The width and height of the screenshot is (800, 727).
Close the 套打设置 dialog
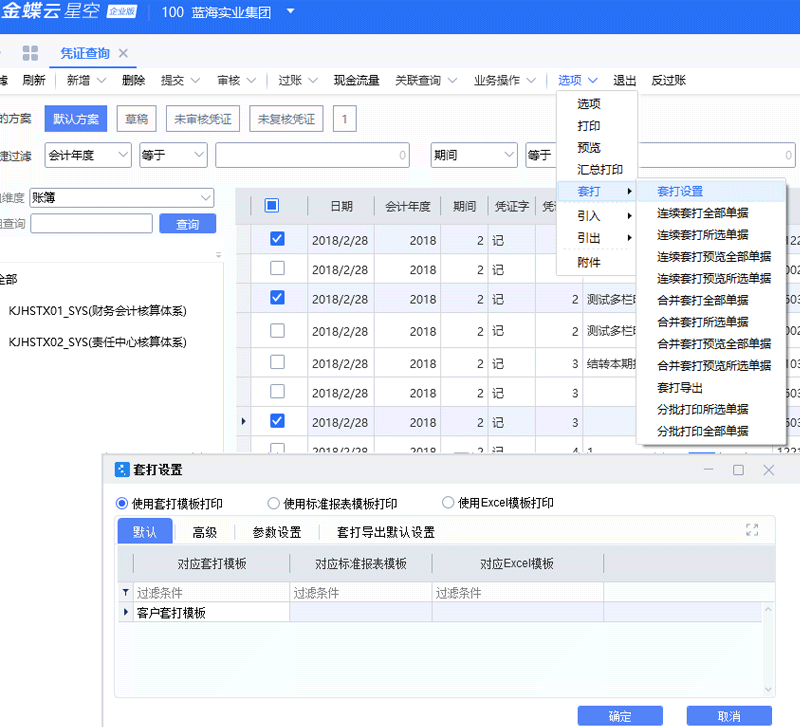[768, 470]
